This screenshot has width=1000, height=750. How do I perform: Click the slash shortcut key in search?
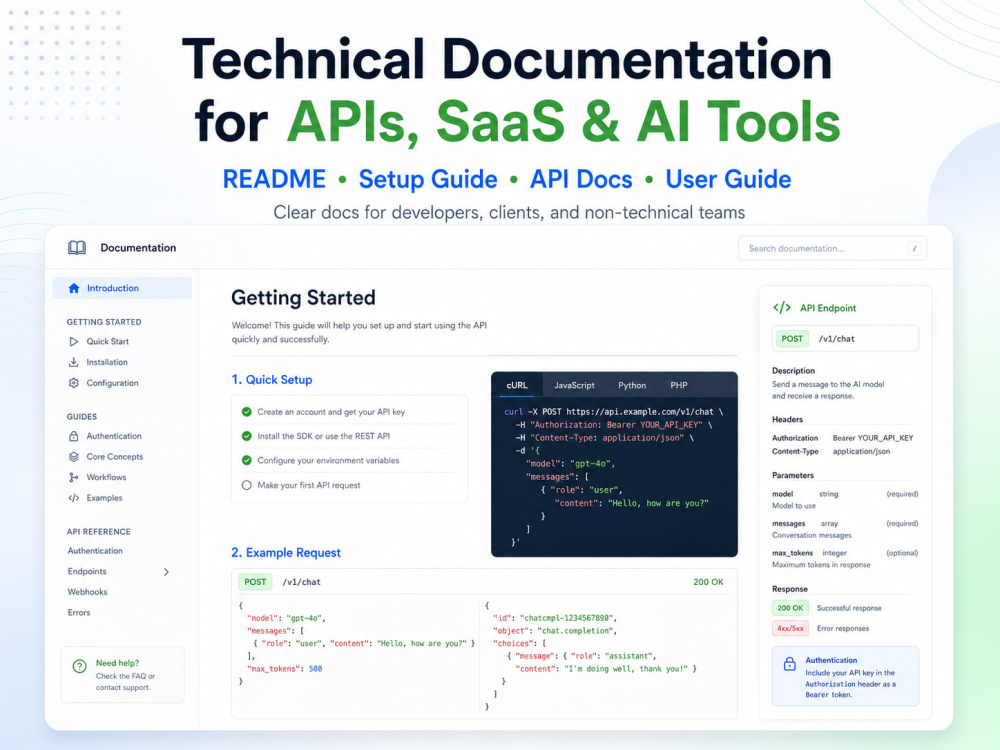point(915,249)
